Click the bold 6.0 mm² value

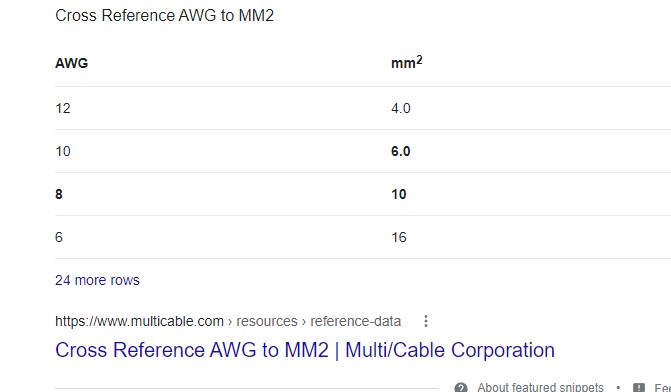click(401, 151)
